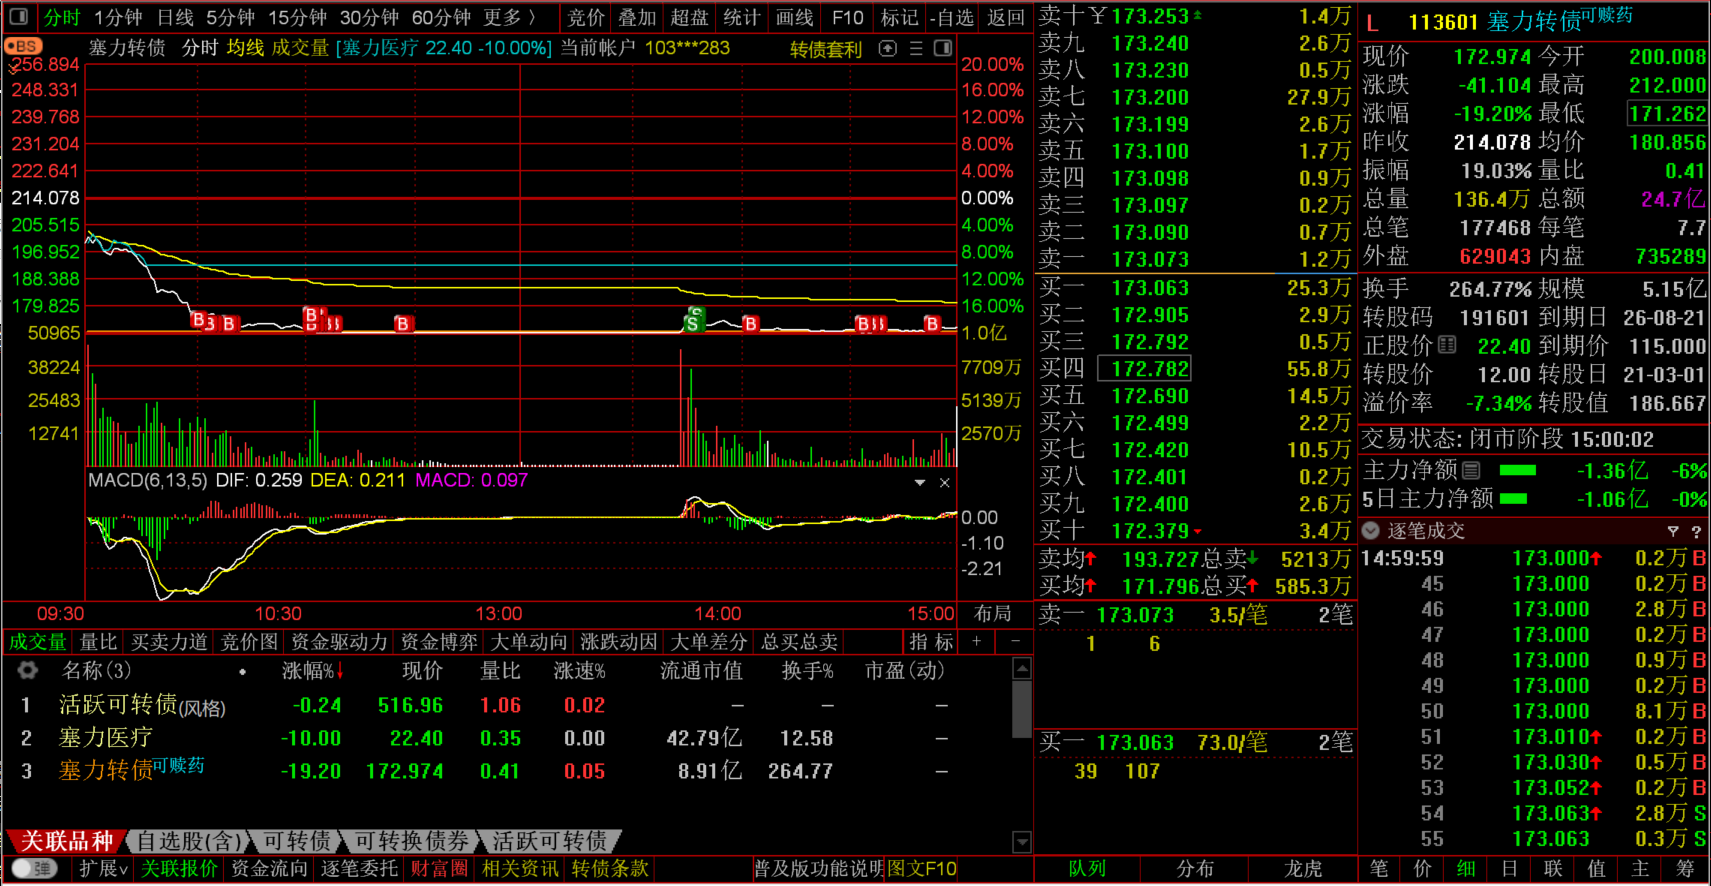
Task: Select the 资金博弈 indicator tab
Action: pos(439,642)
